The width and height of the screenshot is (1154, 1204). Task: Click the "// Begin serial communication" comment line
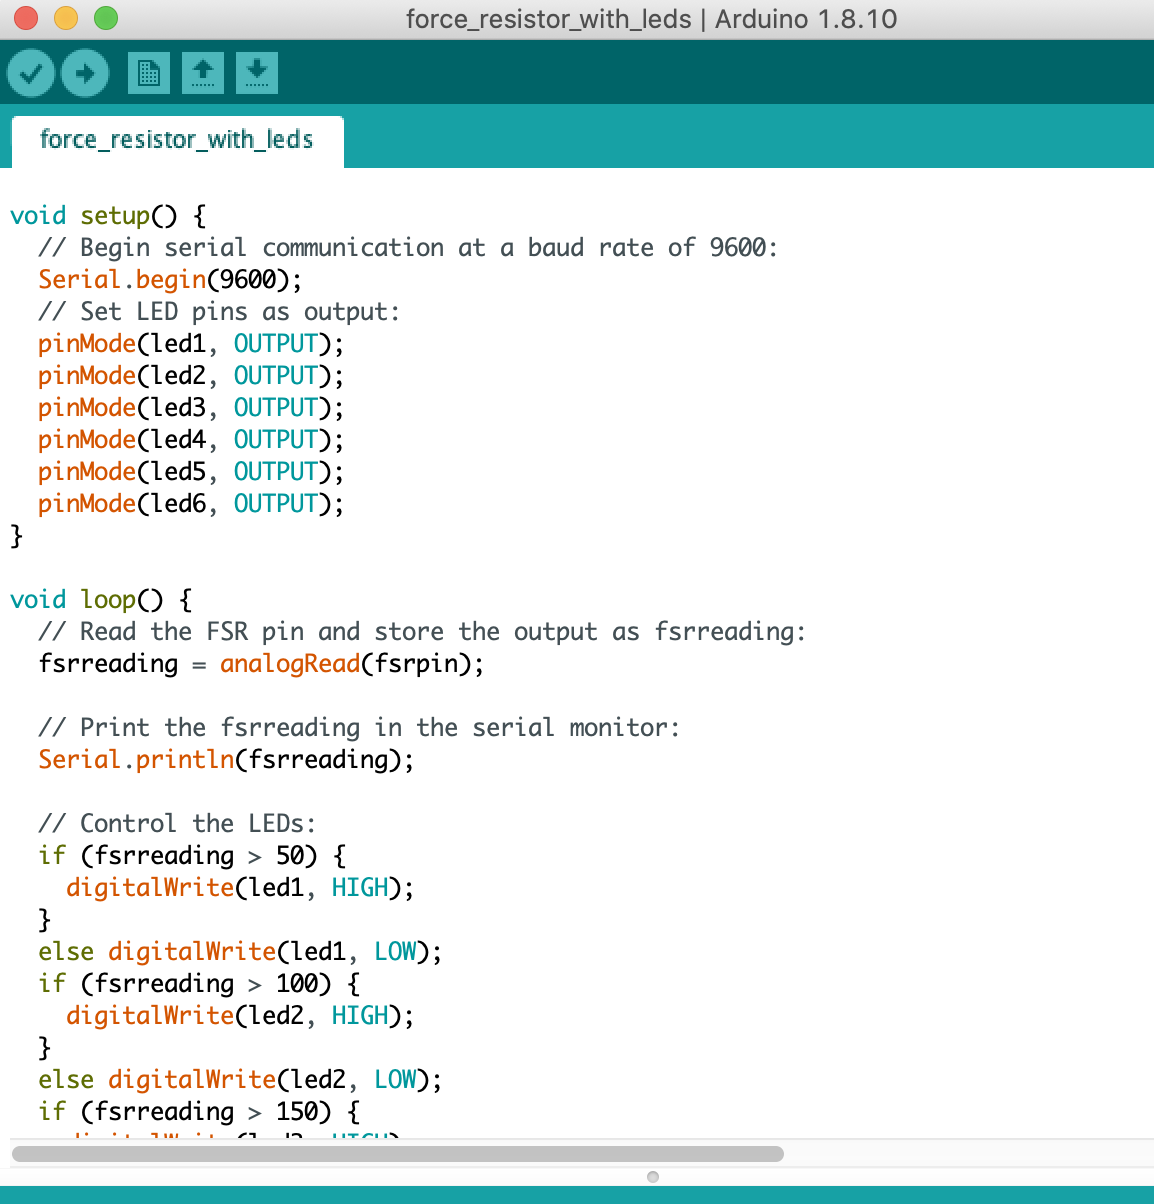coord(408,248)
